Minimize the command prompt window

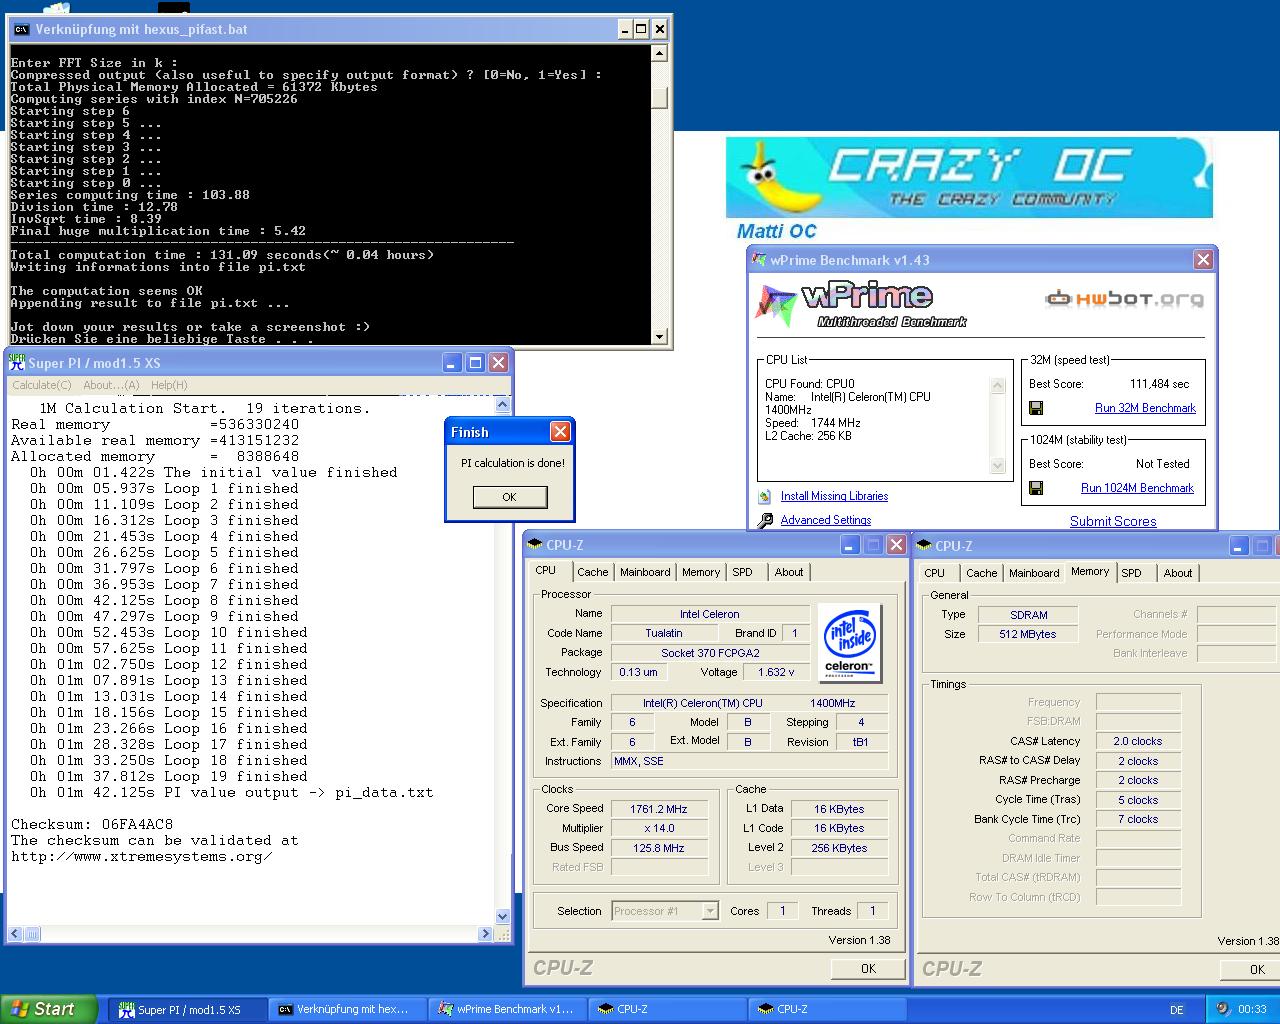tap(624, 29)
